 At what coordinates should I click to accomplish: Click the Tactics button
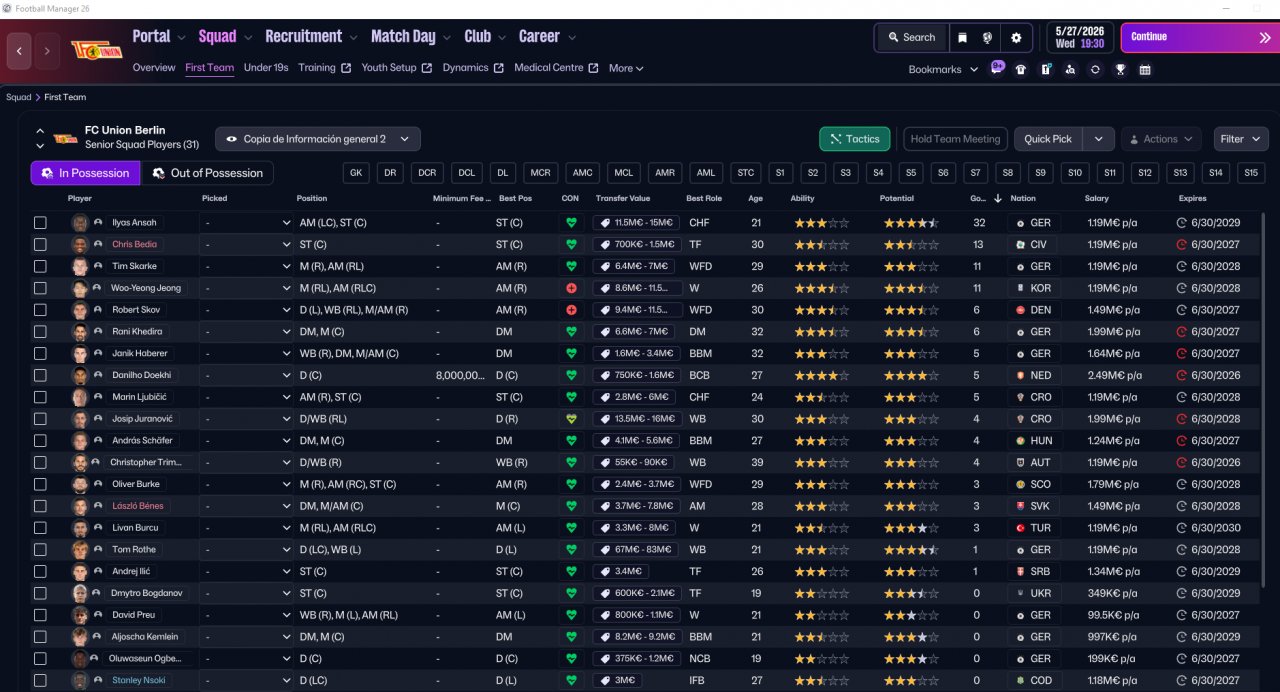point(854,139)
